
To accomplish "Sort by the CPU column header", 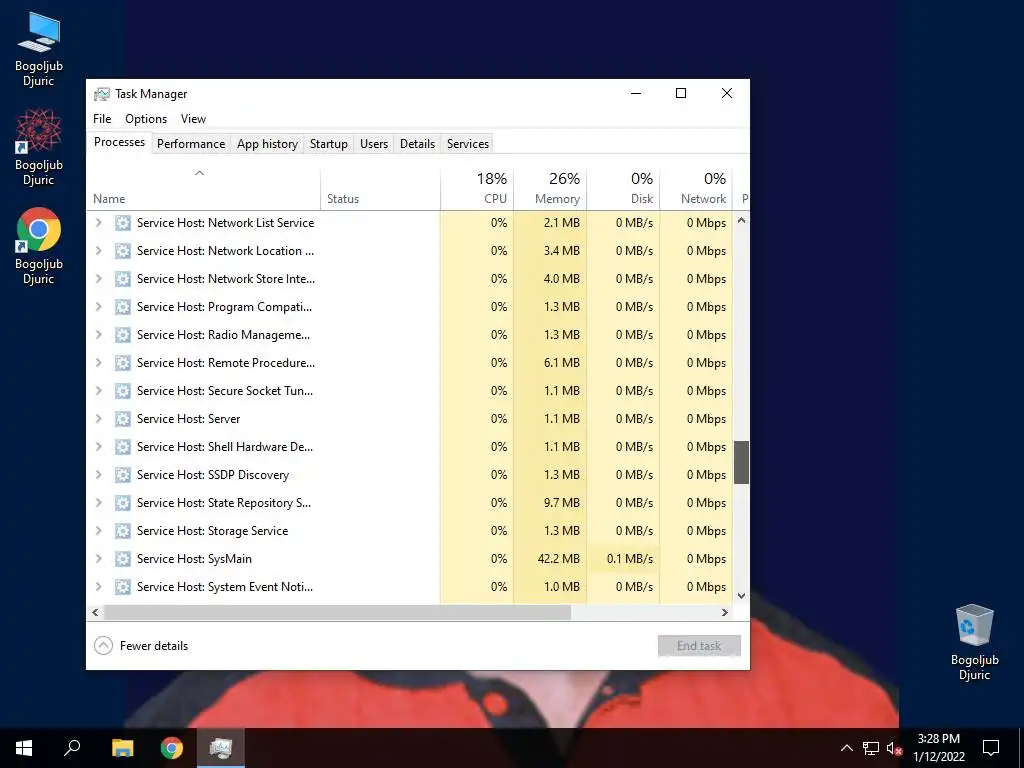I will (477, 189).
